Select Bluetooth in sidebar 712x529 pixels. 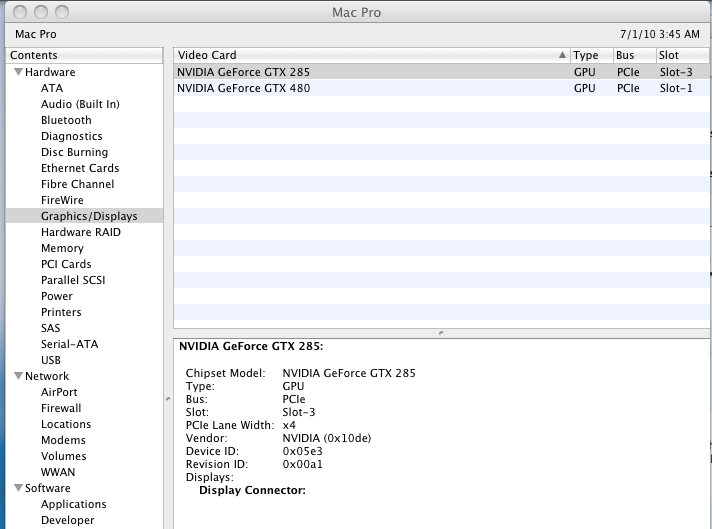66,120
